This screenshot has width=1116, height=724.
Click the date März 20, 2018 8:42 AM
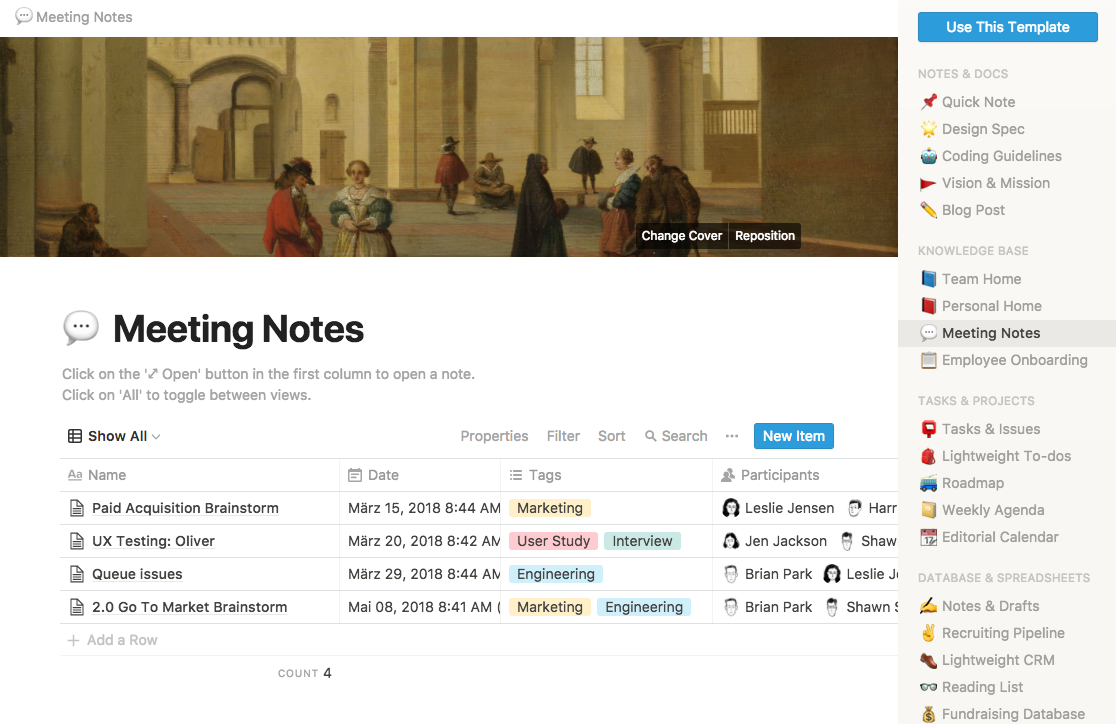coord(423,541)
